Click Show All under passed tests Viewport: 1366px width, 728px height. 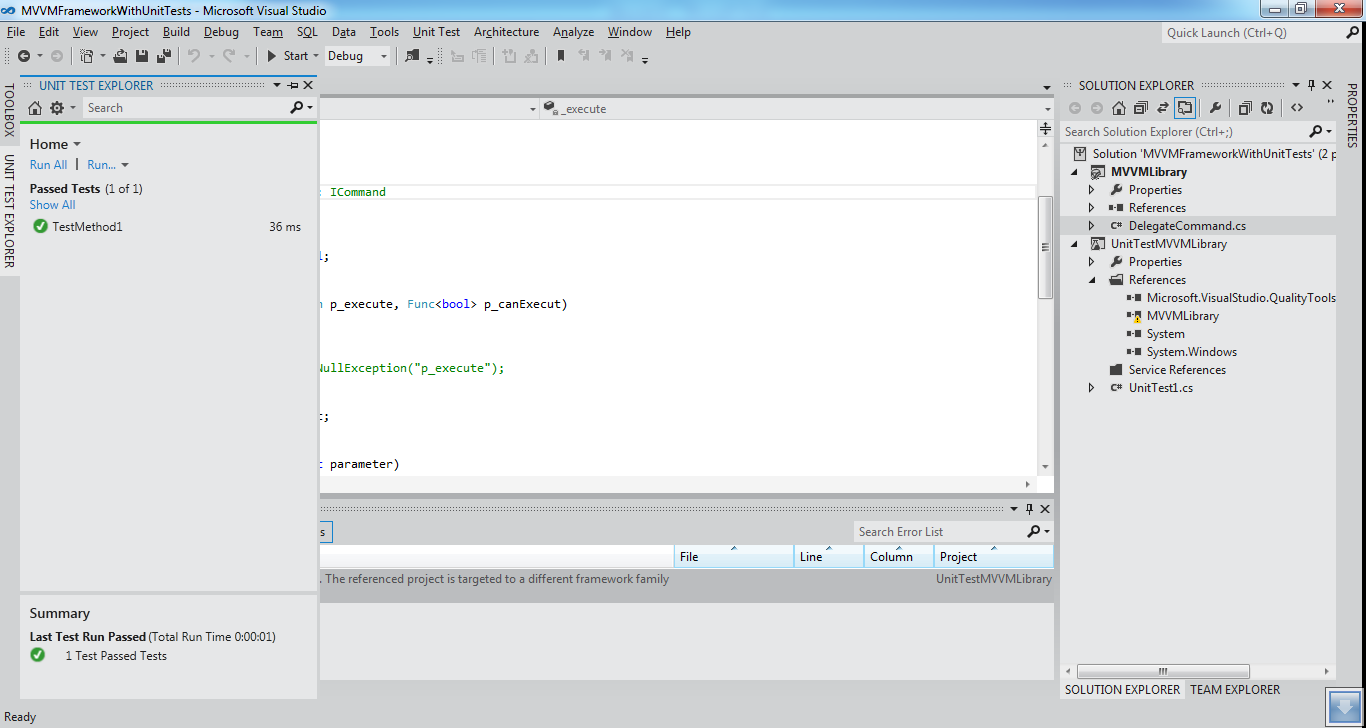click(52, 204)
